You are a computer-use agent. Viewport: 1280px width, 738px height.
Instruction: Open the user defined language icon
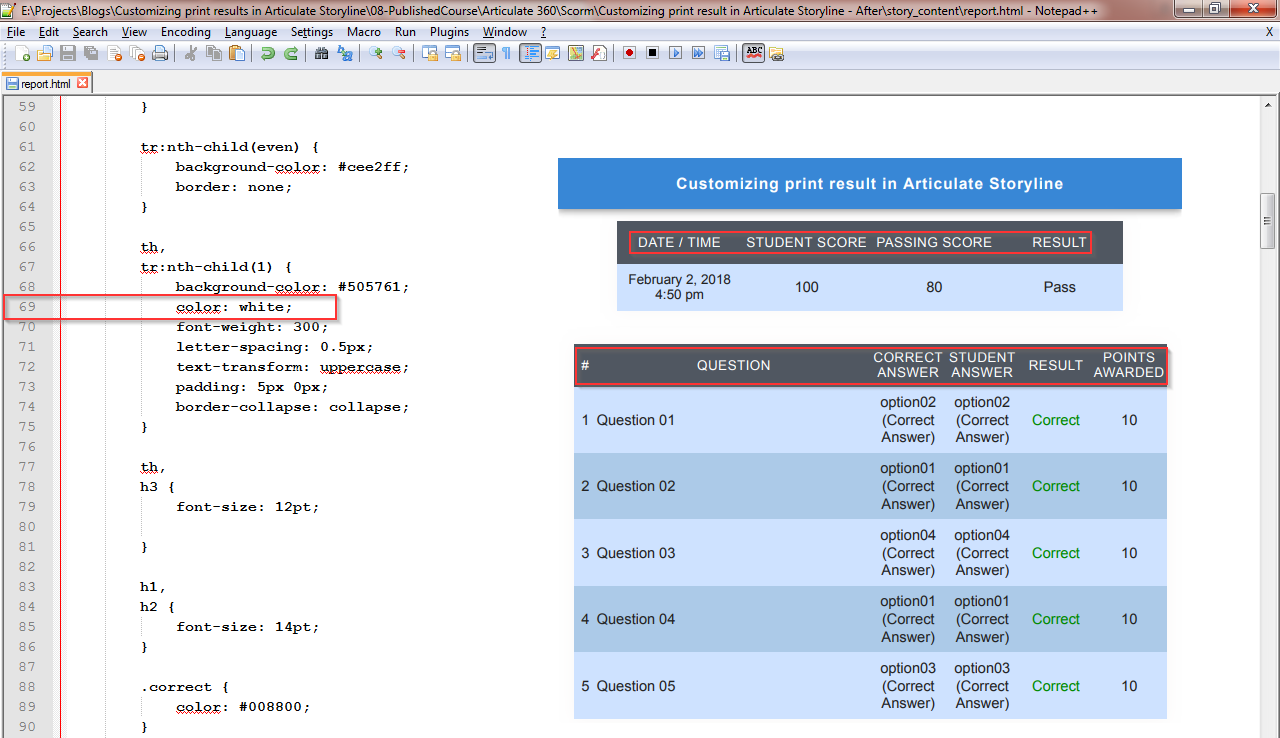point(552,53)
